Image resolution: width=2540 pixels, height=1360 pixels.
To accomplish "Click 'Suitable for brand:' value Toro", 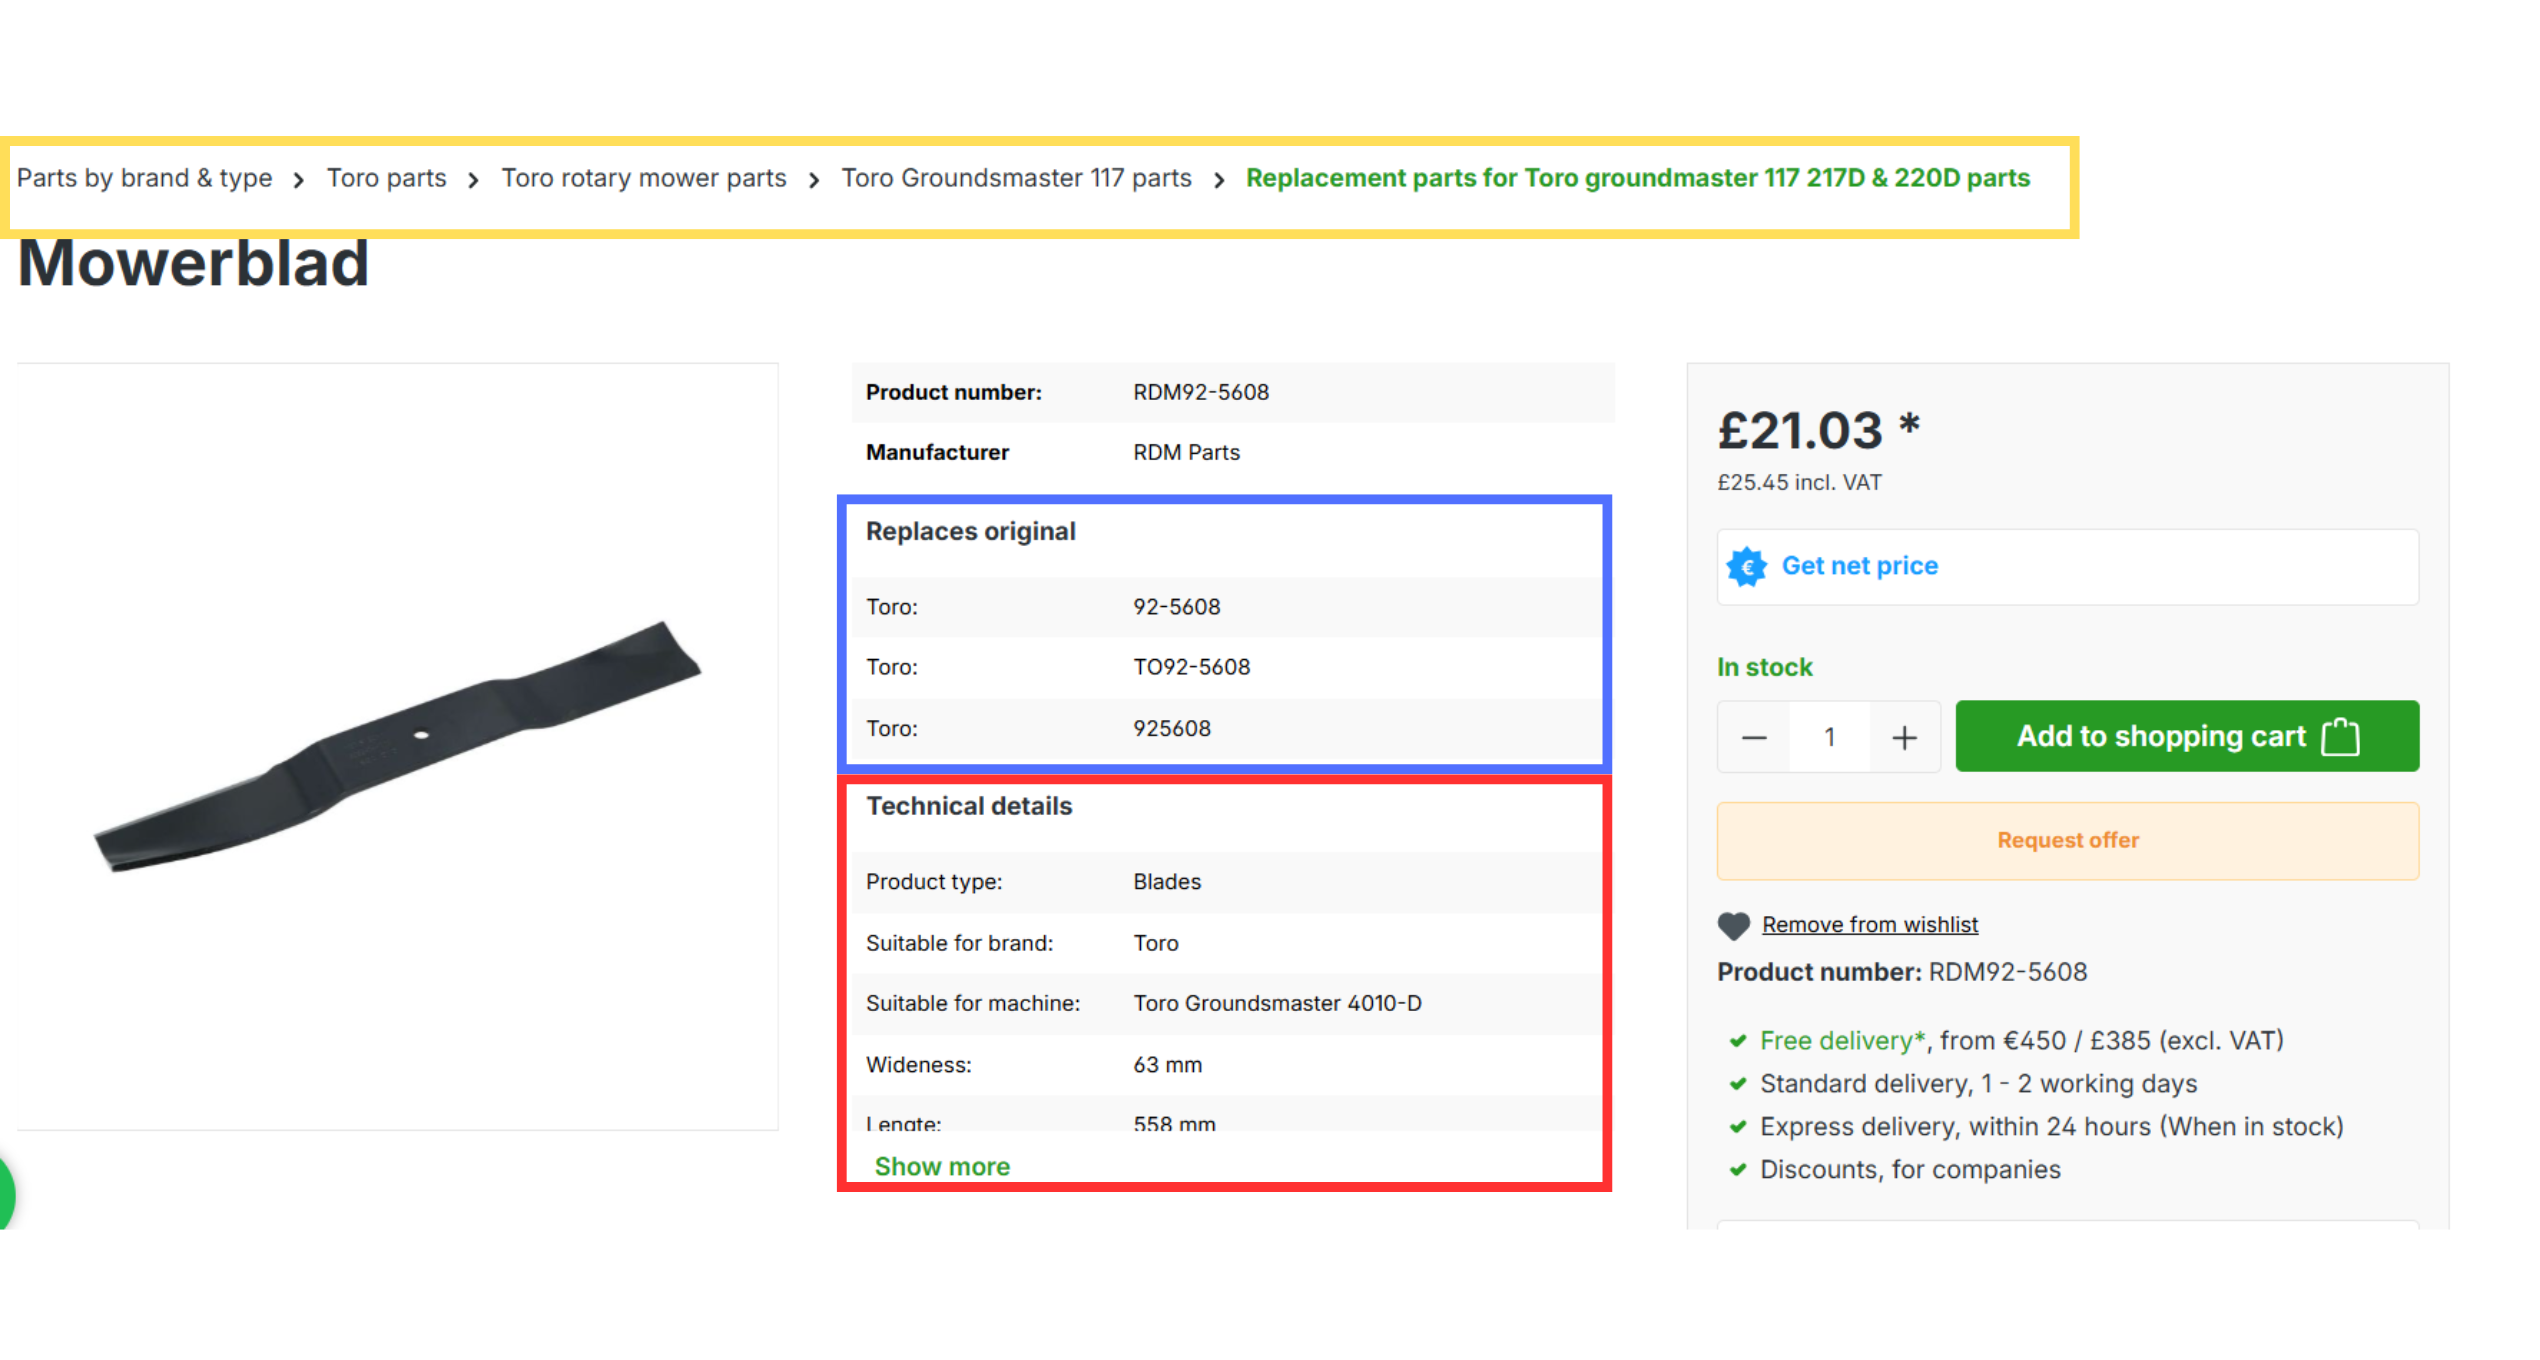I will [1155, 943].
